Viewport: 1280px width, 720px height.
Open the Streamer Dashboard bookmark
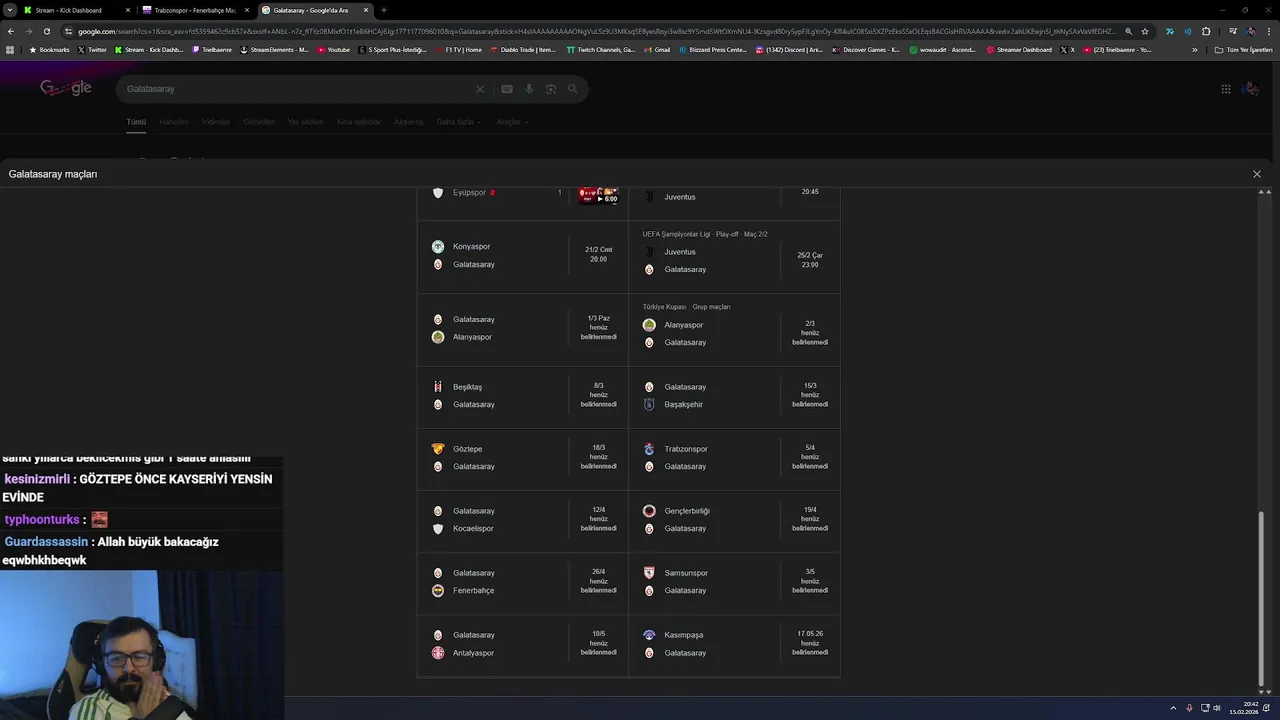click(1019, 49)
